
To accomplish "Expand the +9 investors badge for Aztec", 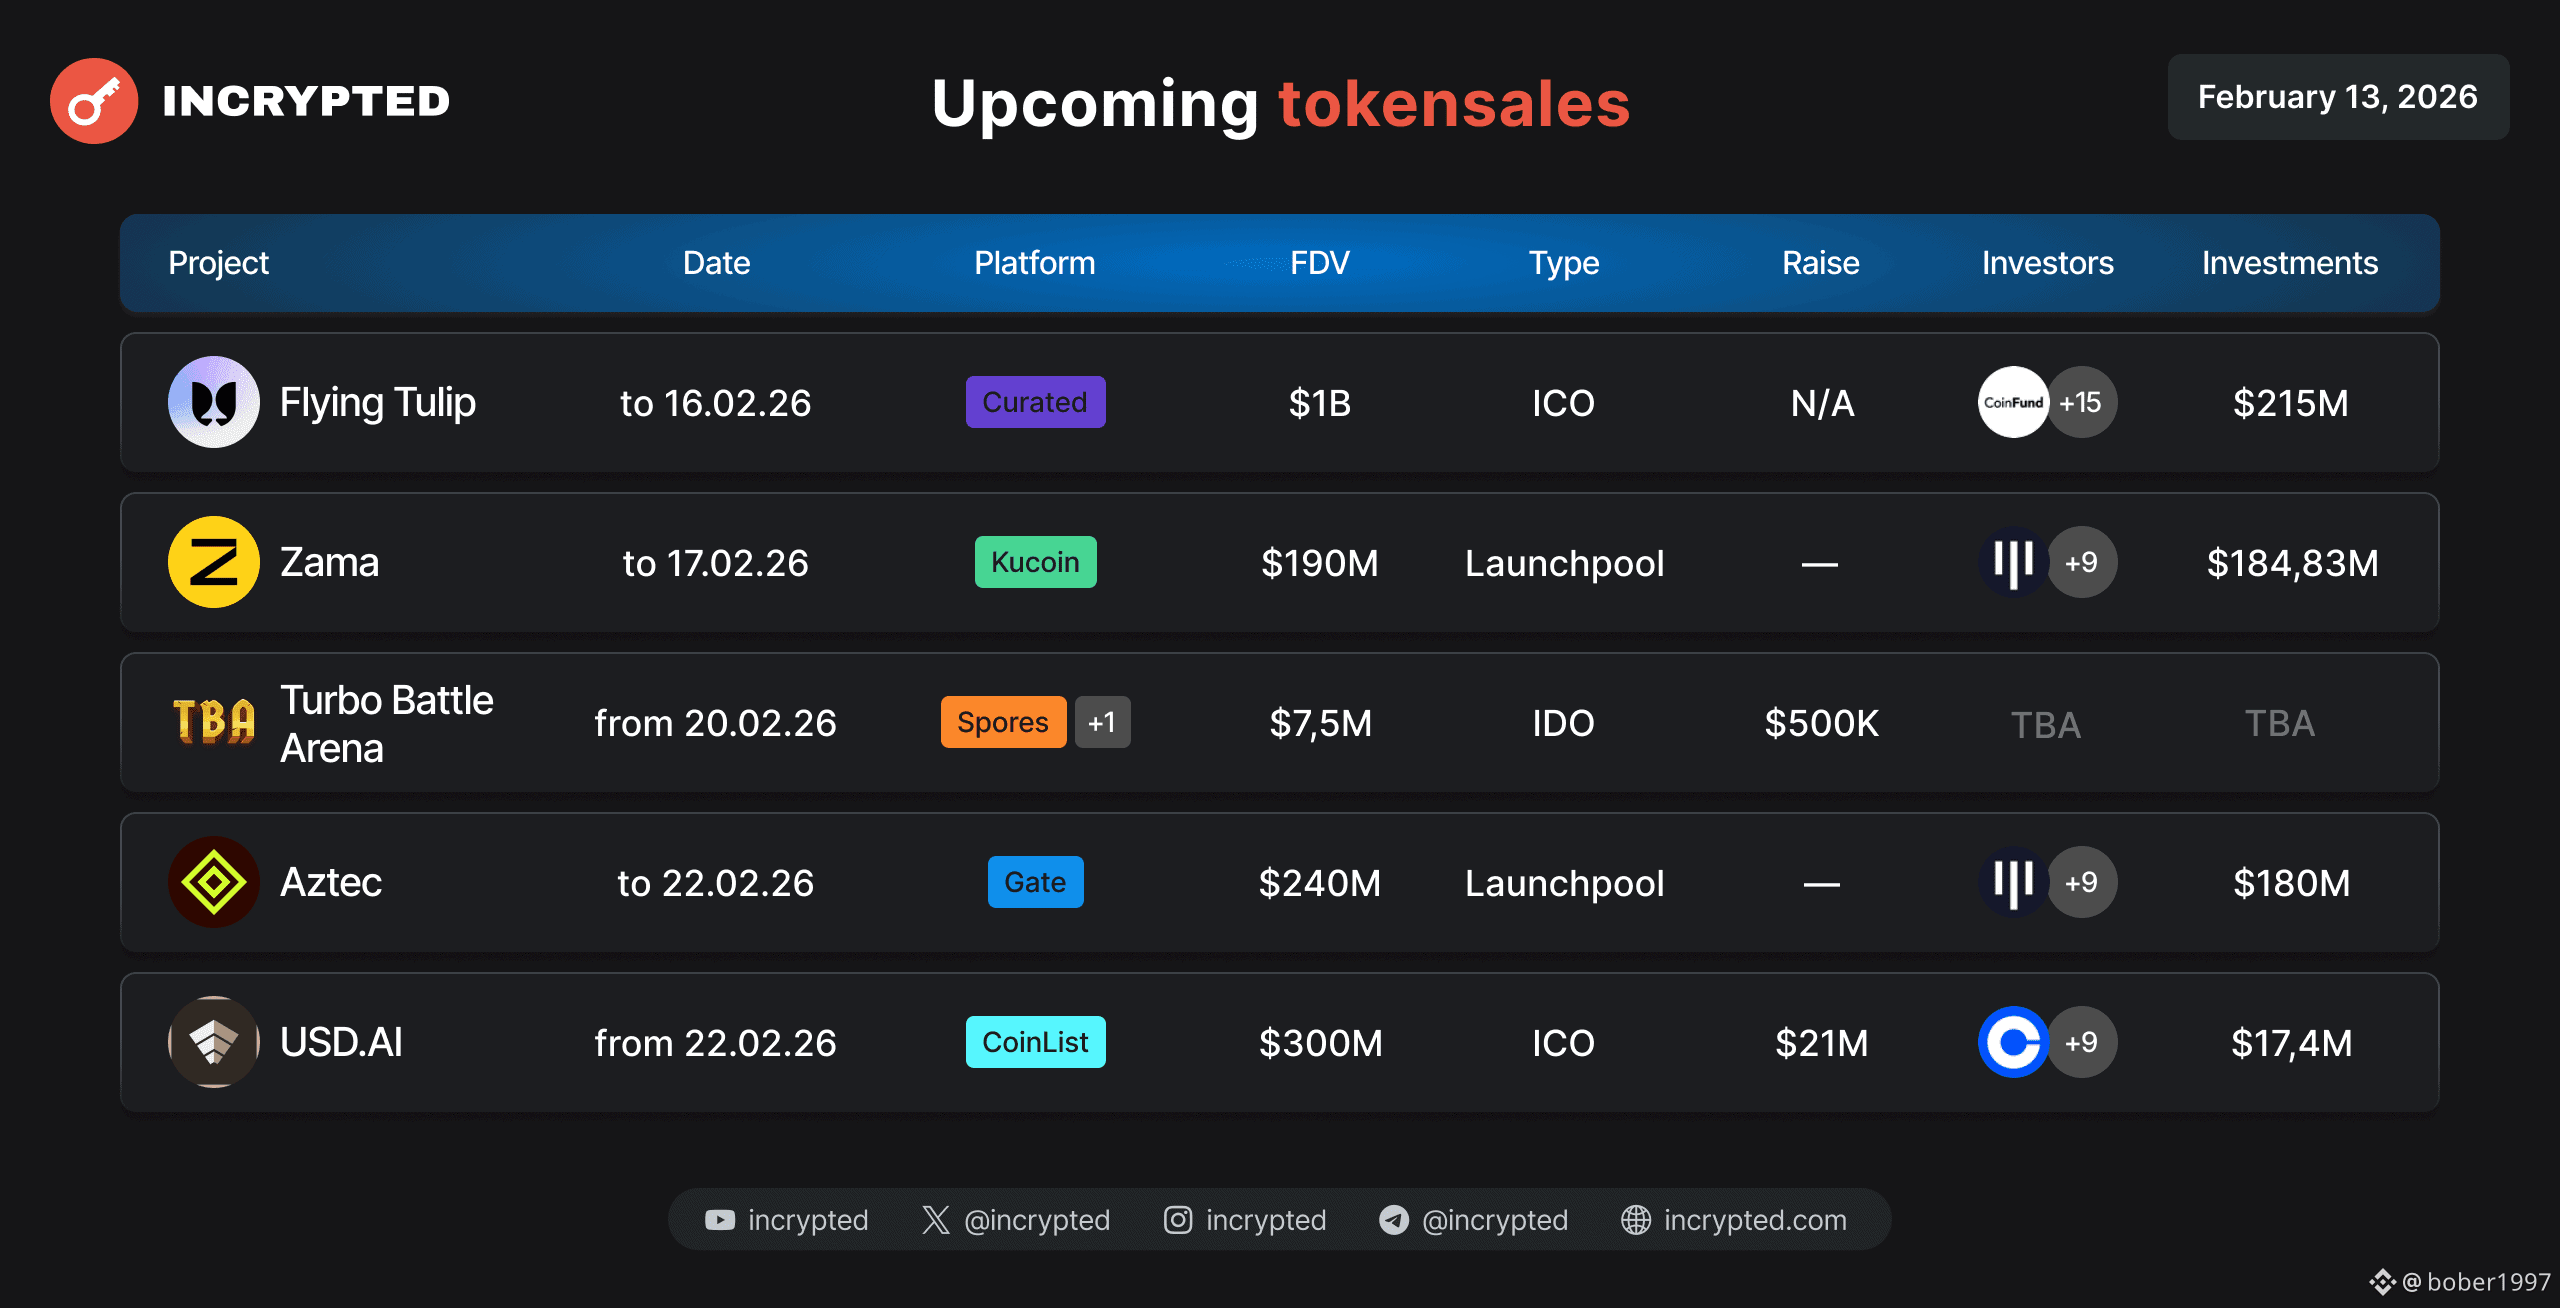I will 2082,882.
